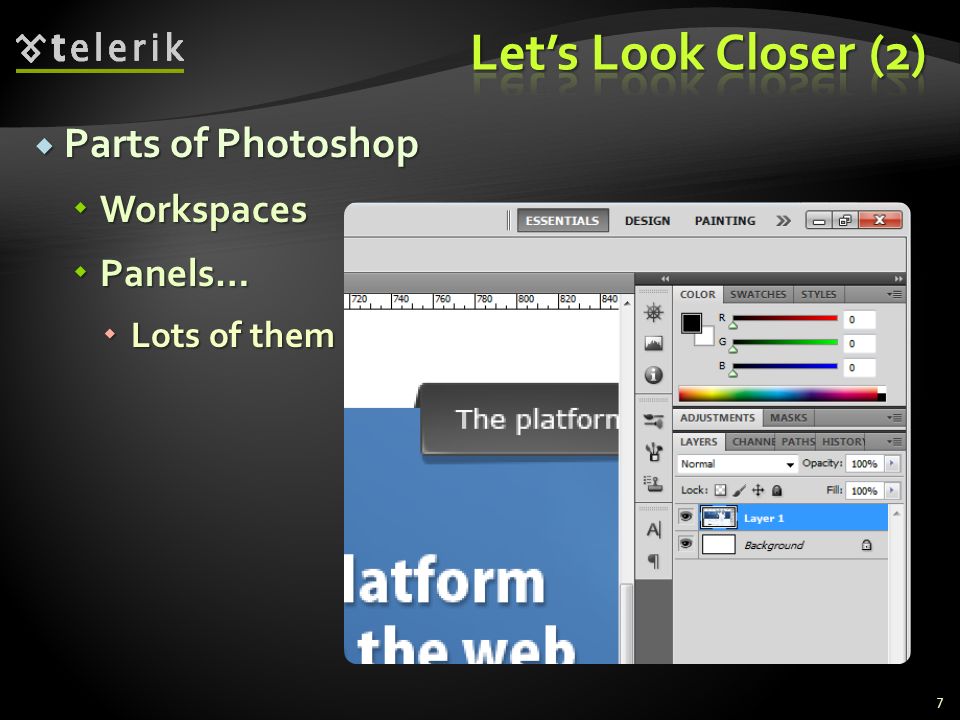Screen dimensions: 960x720
Task: Click the G value input field
Action: tap(860, 343)
